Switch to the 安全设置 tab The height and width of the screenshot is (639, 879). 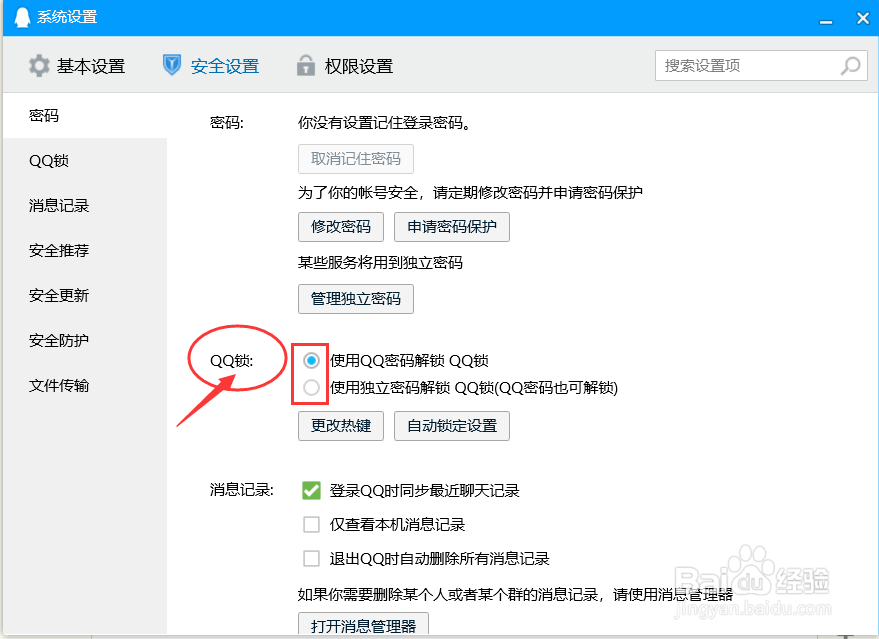click(211, 66)
